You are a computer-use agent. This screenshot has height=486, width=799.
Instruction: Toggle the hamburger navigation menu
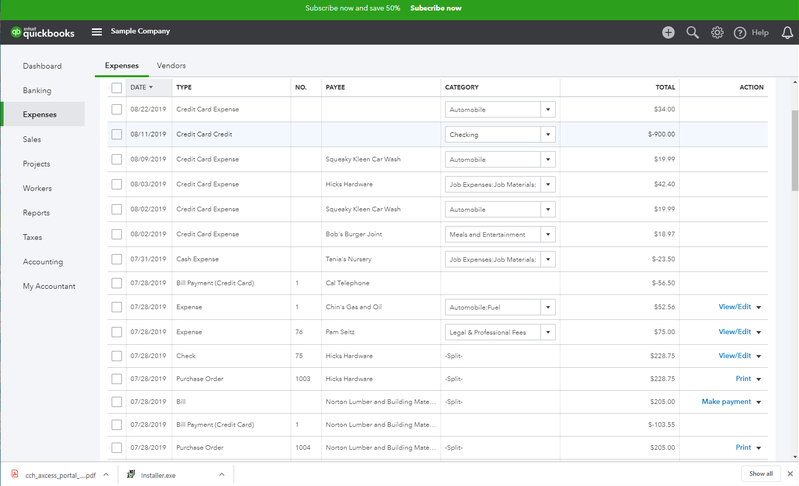pos(96,32)
